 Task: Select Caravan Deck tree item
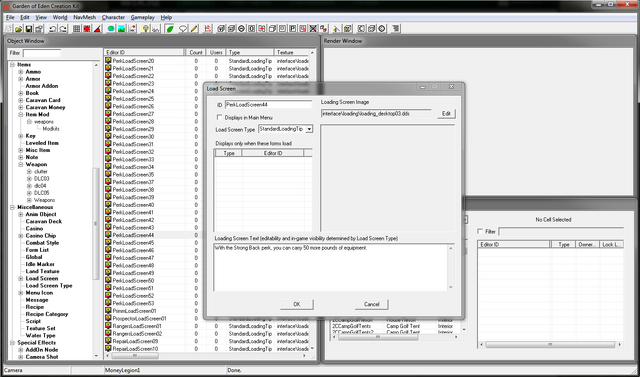tap(44, 222)
